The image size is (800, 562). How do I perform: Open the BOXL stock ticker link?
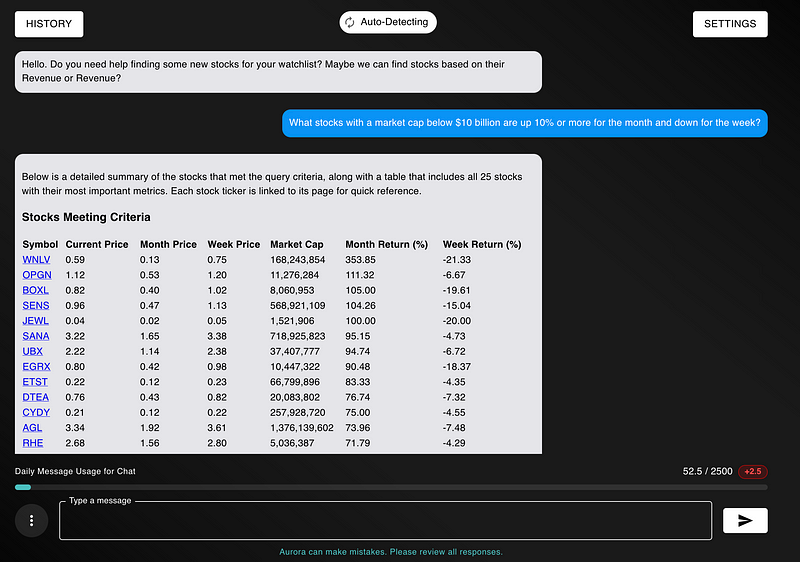[35, 290]
